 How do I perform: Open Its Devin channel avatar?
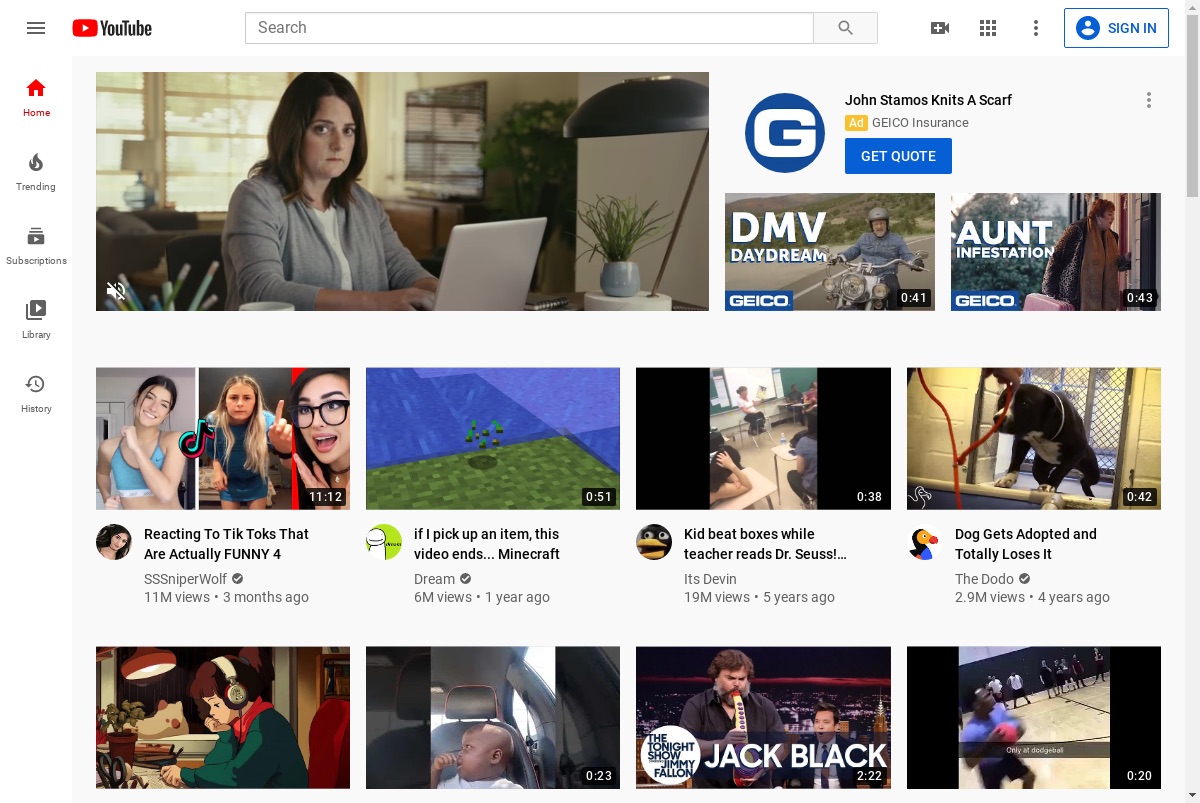click(654, 542)
